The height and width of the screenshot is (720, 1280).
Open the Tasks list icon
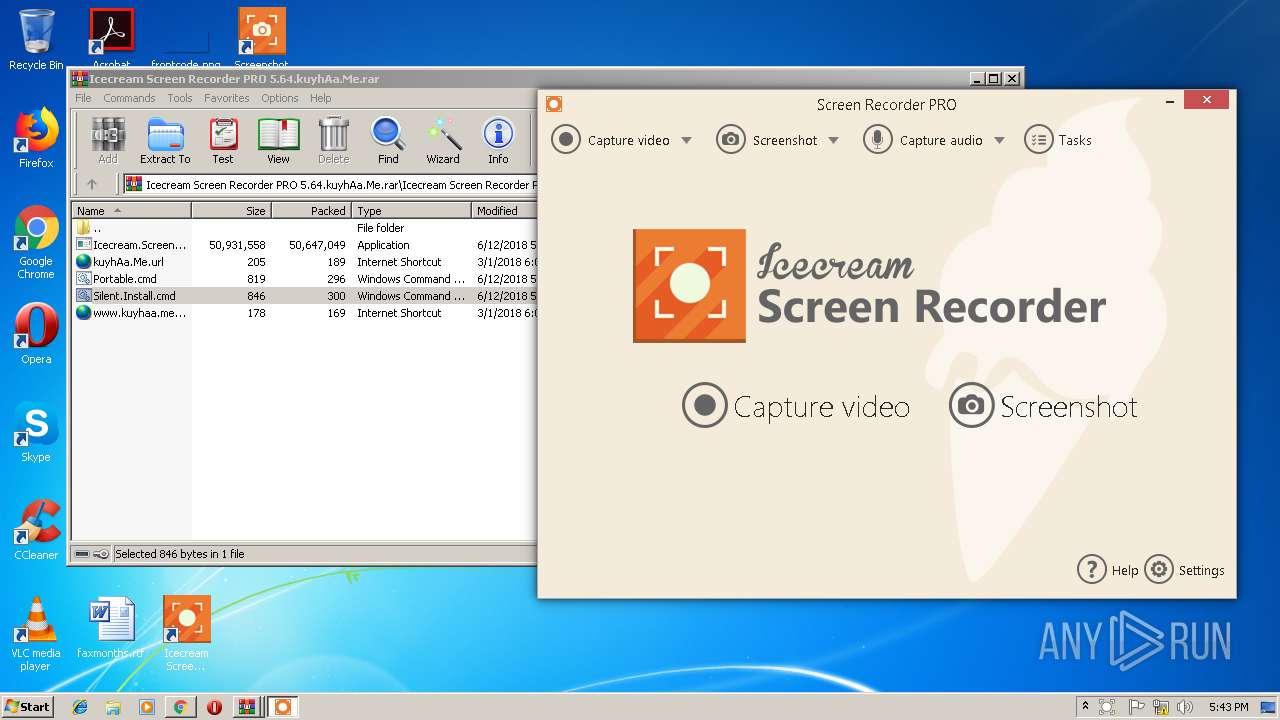coord(1039,140)
